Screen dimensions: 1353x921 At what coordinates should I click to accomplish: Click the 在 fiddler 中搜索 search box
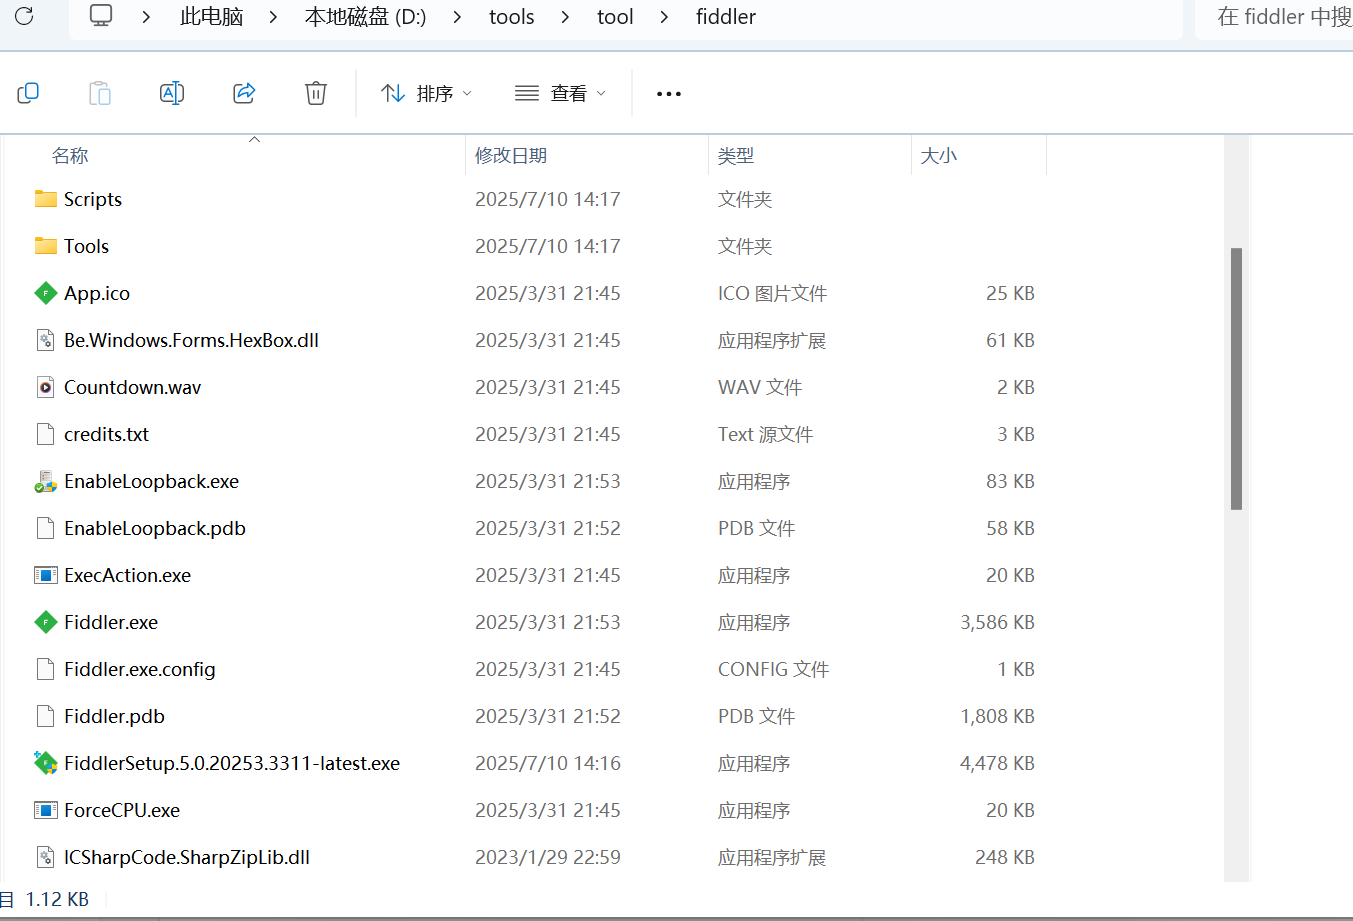[1274, 17]
